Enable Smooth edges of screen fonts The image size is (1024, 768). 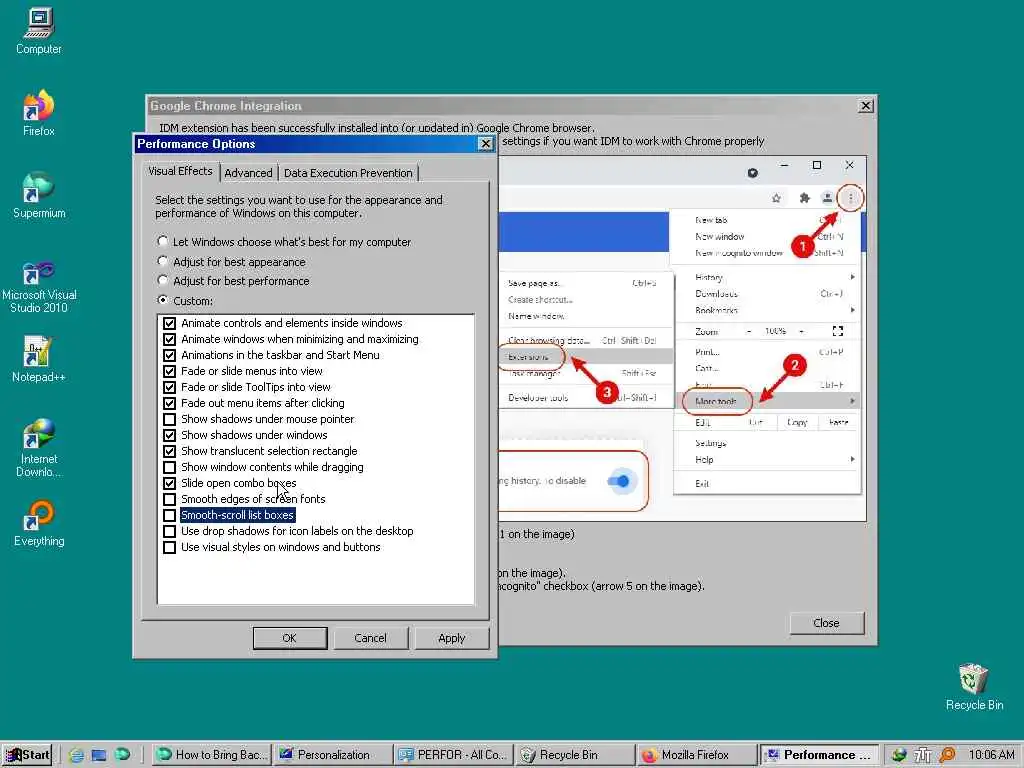click(x=170, y=499)
